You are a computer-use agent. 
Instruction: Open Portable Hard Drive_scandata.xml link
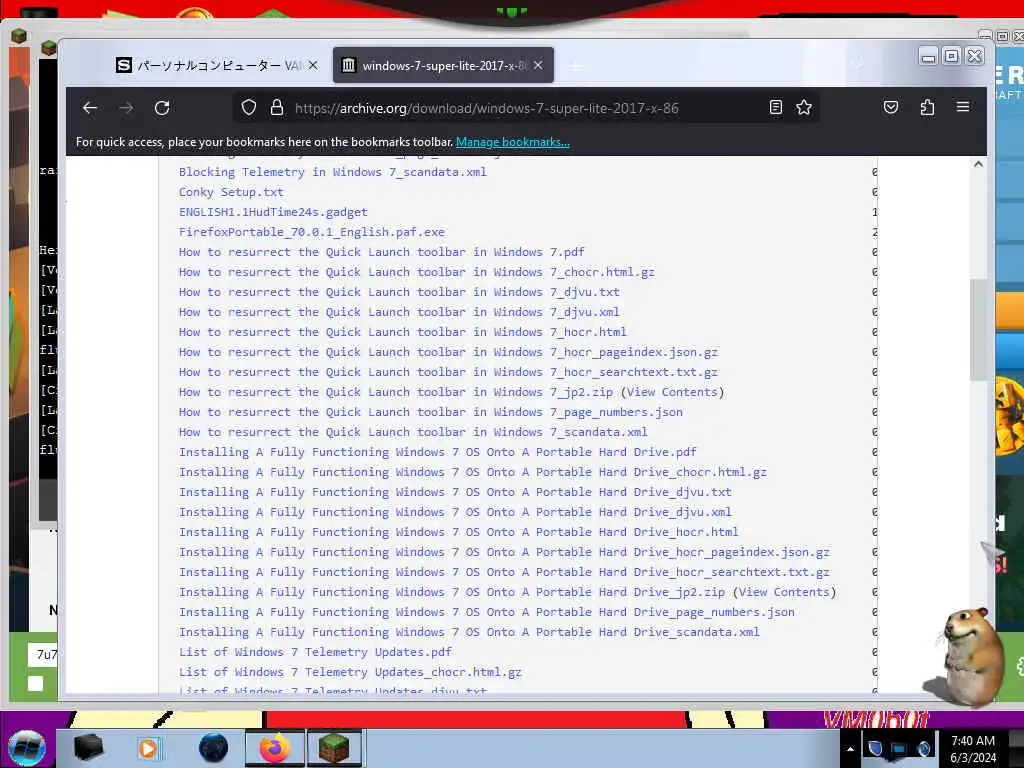469,632
